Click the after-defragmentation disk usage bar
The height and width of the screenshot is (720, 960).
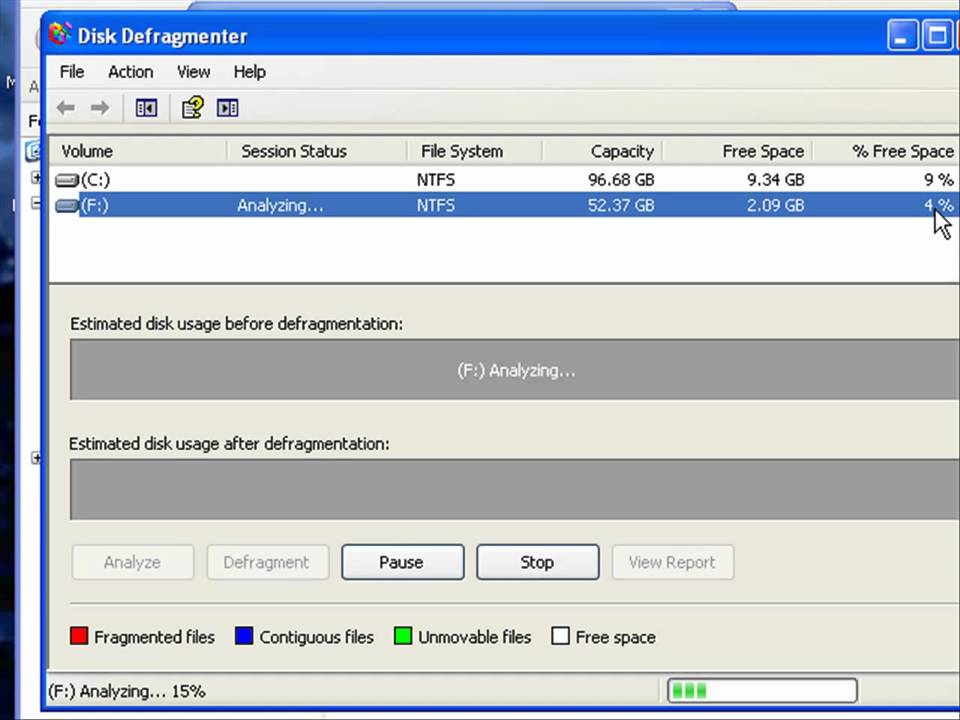click(514, 490)
